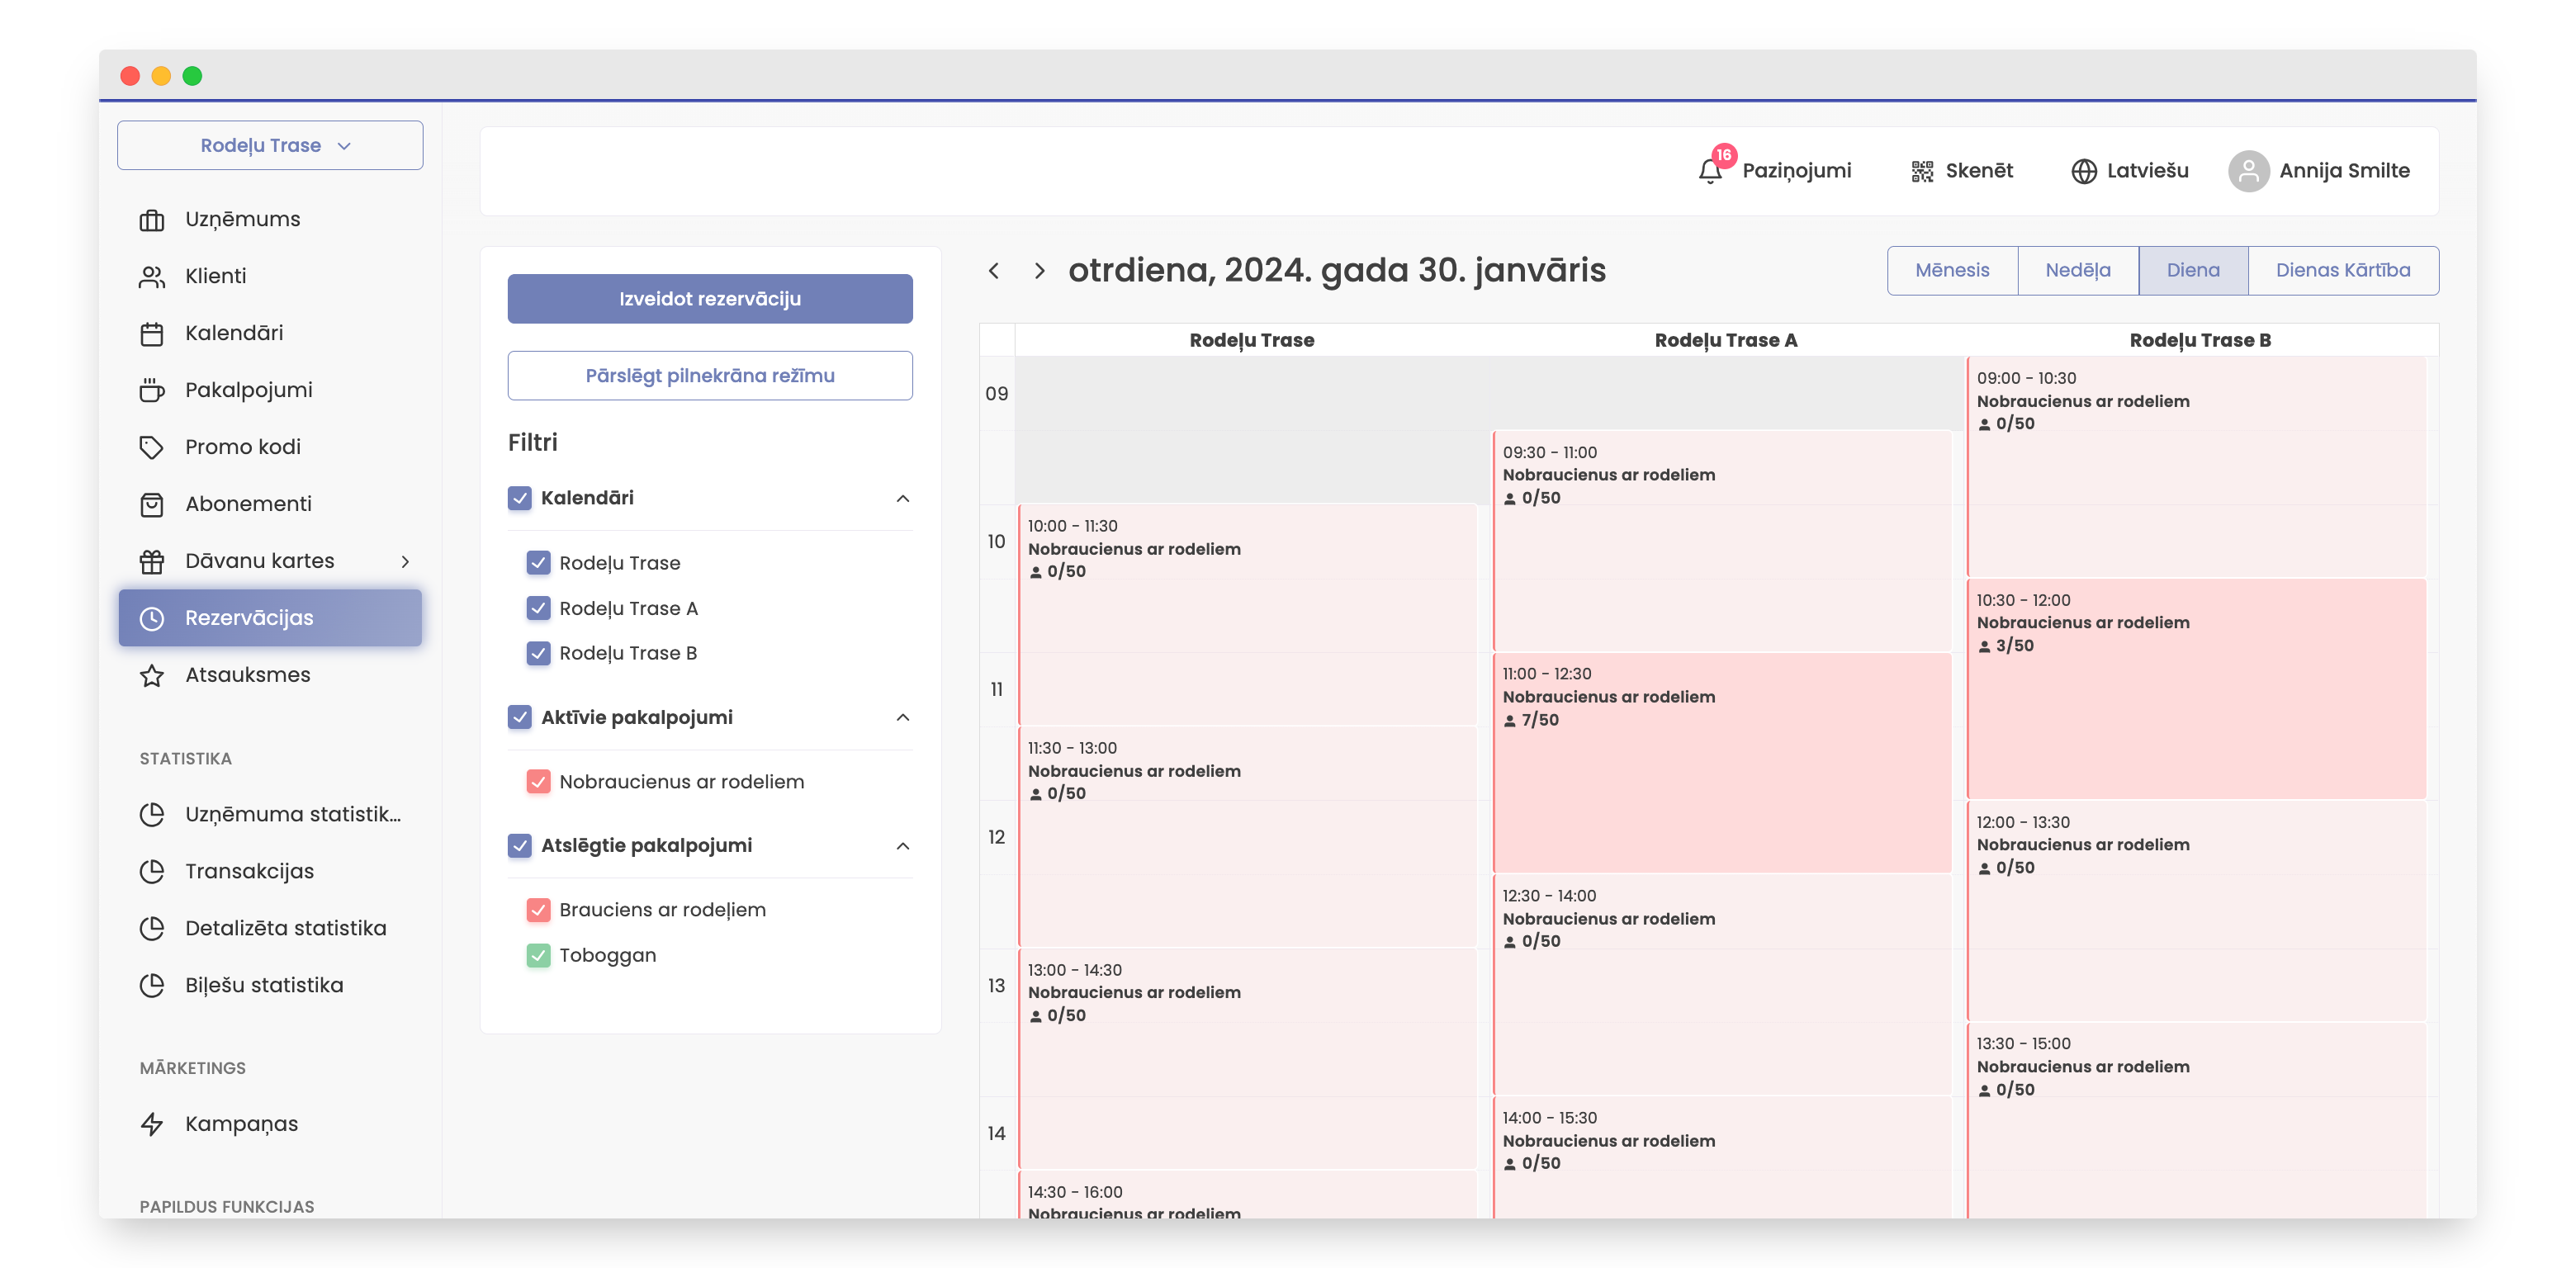The image size is (2576, 1268).
Task: Open Annija Smilte user avatar
Action: (2248, 171)
